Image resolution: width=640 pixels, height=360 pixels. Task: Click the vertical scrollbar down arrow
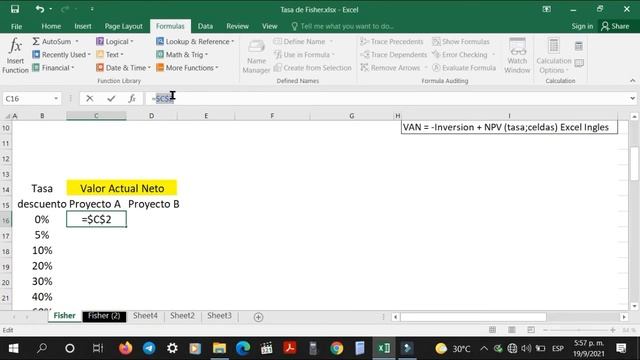tap(634, 306)
